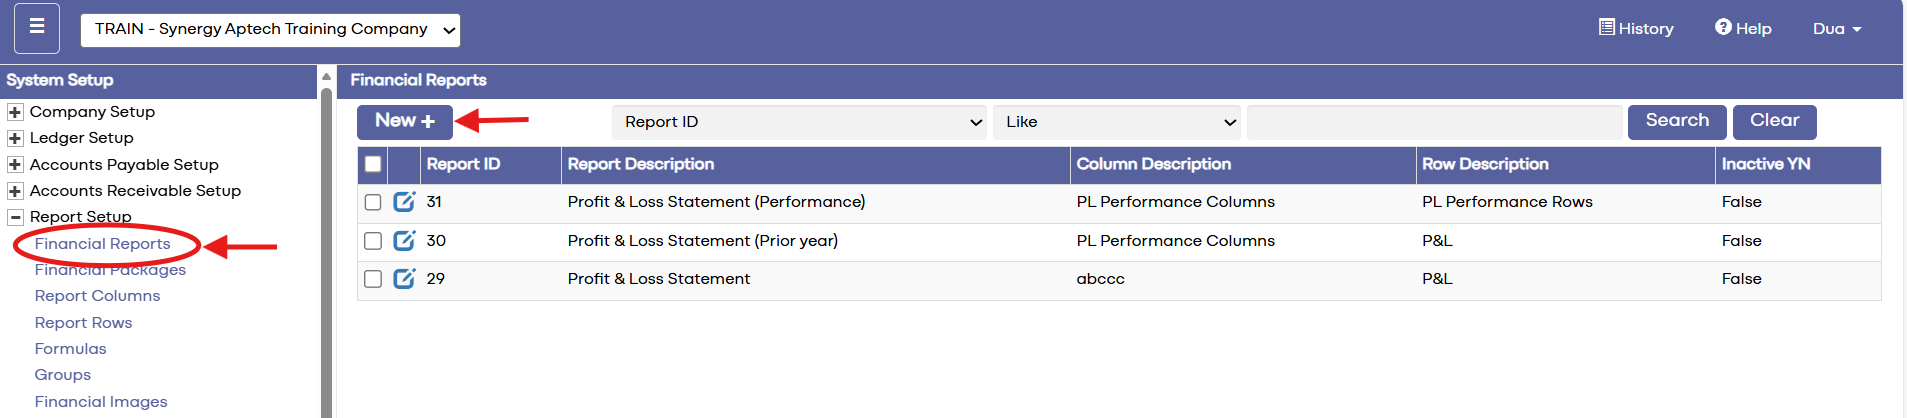This screenshot has width=1907, height=418.
Task: Click the sidebar vertical scrollbar
Action: (x=326, y=250)
